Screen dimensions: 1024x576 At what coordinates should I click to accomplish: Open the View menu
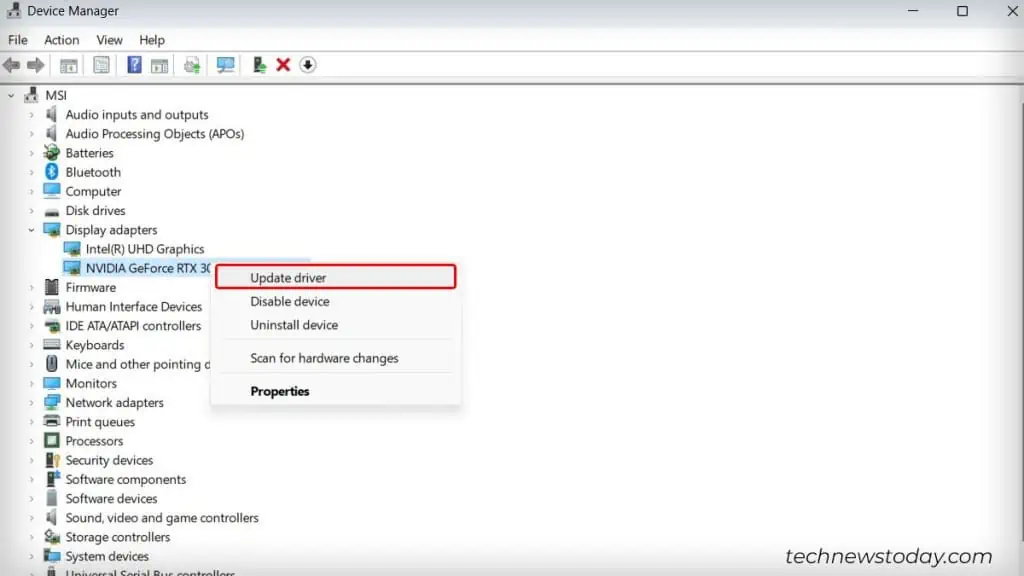[x=109, y=40]
